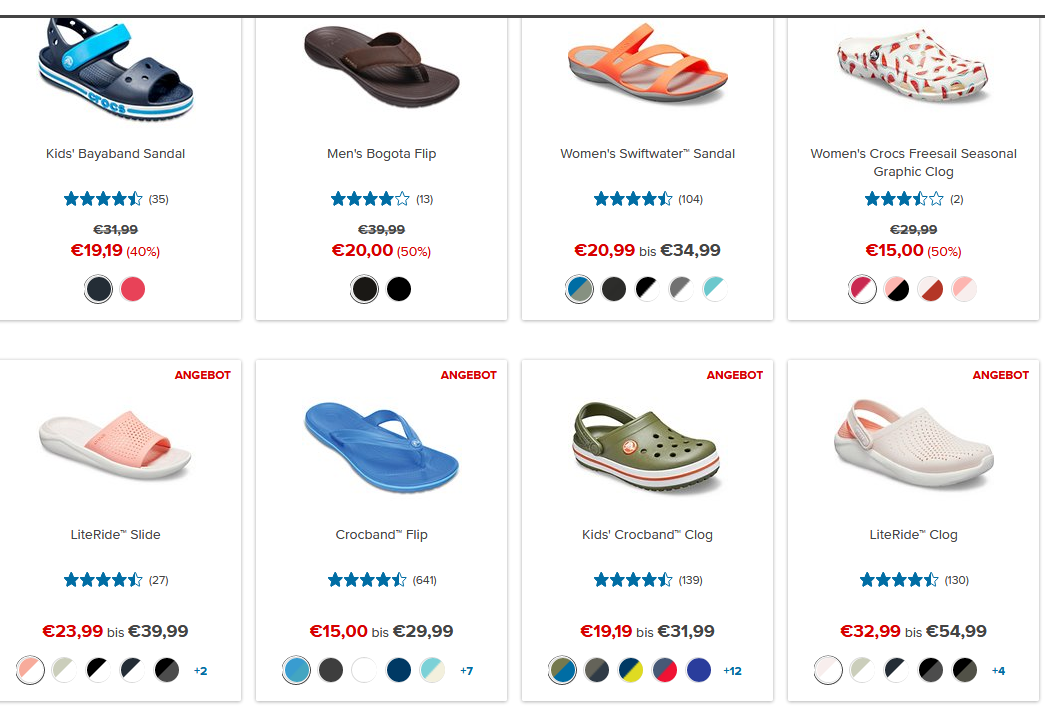This screenshot has width=1045, height=719.
Task: Select solid blue swatch for Kids' Crocband Clog
Action: click(698, 670)
